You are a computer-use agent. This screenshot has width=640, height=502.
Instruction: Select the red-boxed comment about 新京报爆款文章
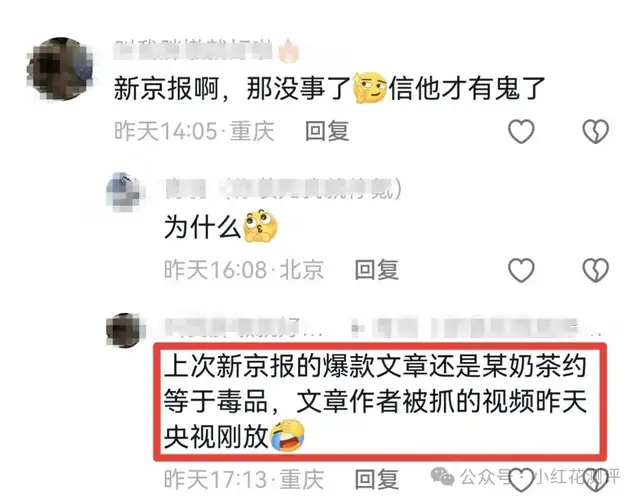click(379, 402)
